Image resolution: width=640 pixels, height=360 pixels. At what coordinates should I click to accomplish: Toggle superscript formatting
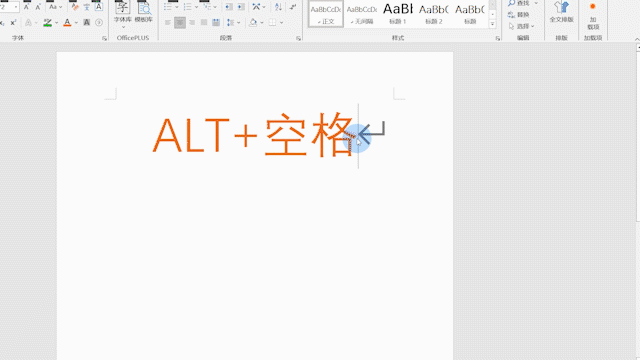pyautogui.click(x=13, y=22)
